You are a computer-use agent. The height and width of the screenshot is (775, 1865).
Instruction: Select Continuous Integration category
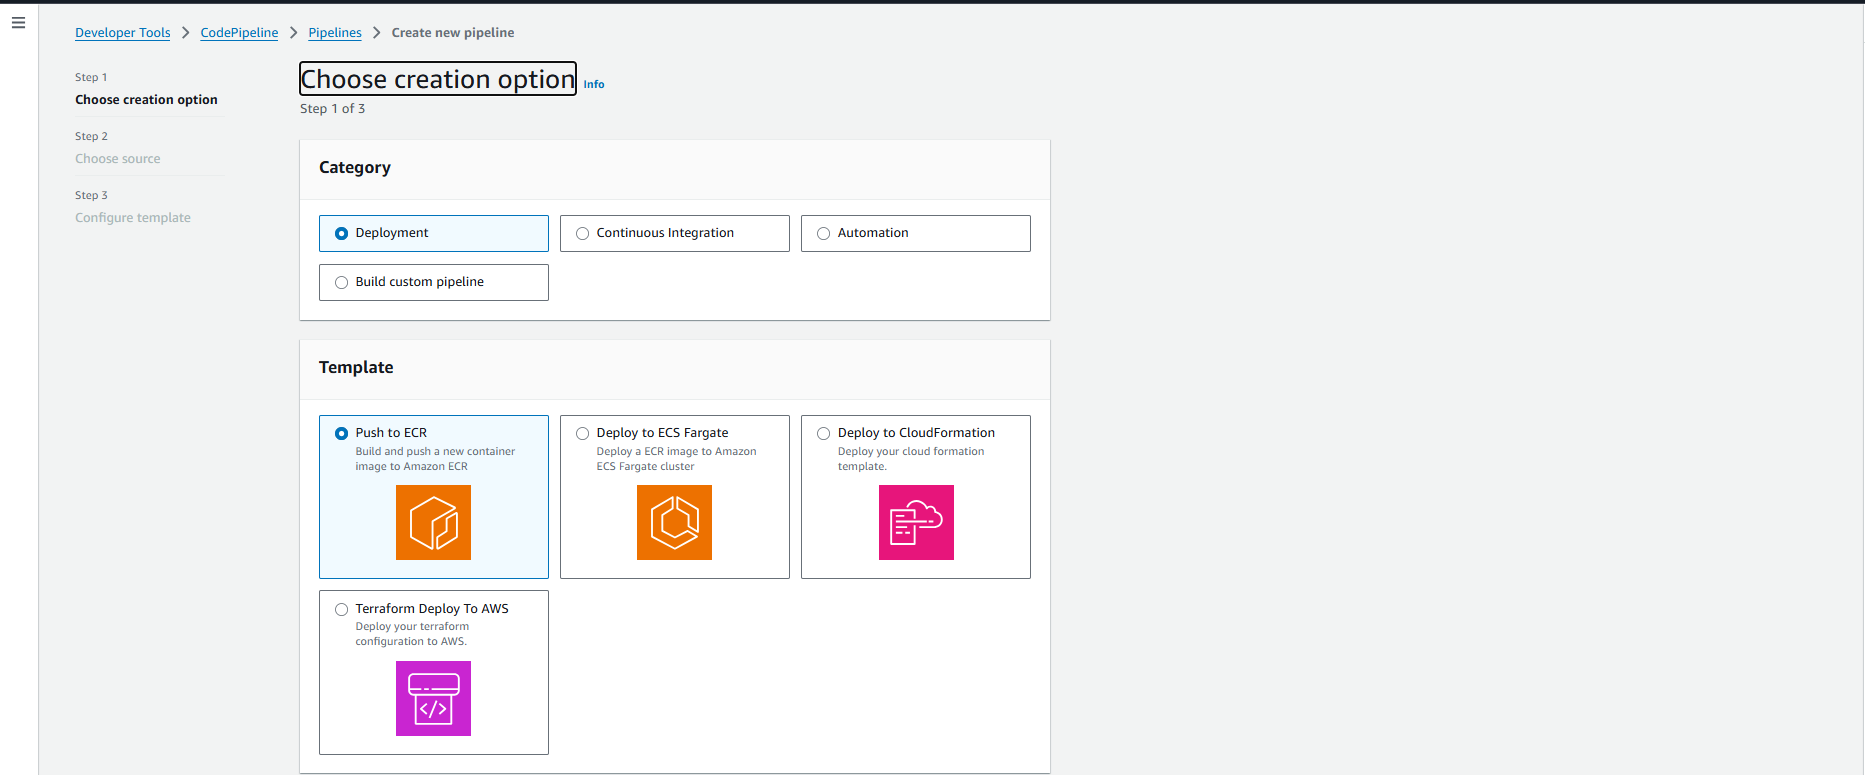pos(583,234)
